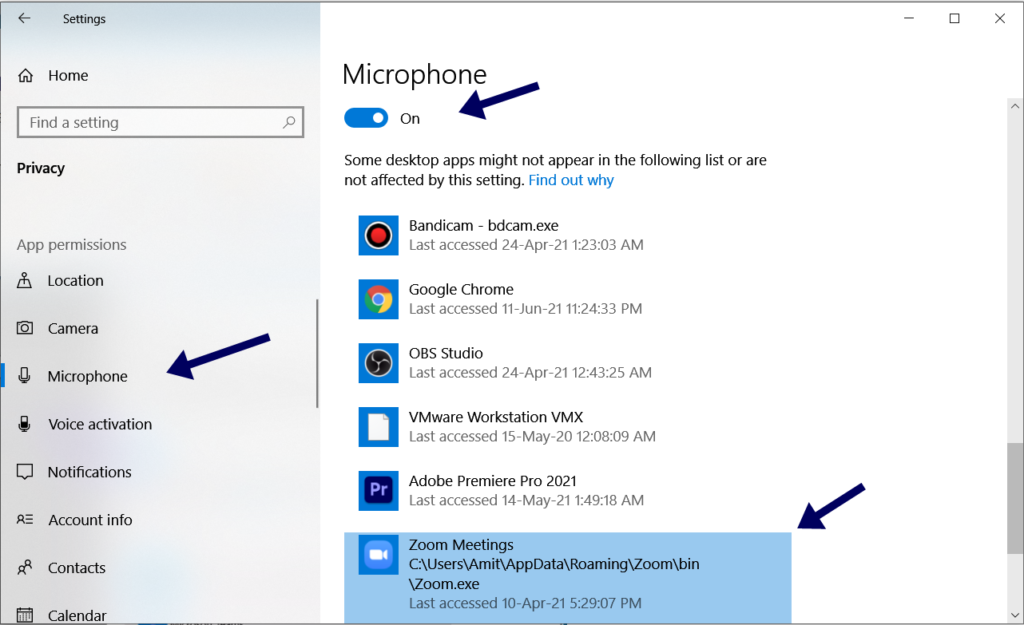This screenshot has height=625, width=1024.
Task: Select the Camera icon in the sidebar
Action: pos(25,328)
